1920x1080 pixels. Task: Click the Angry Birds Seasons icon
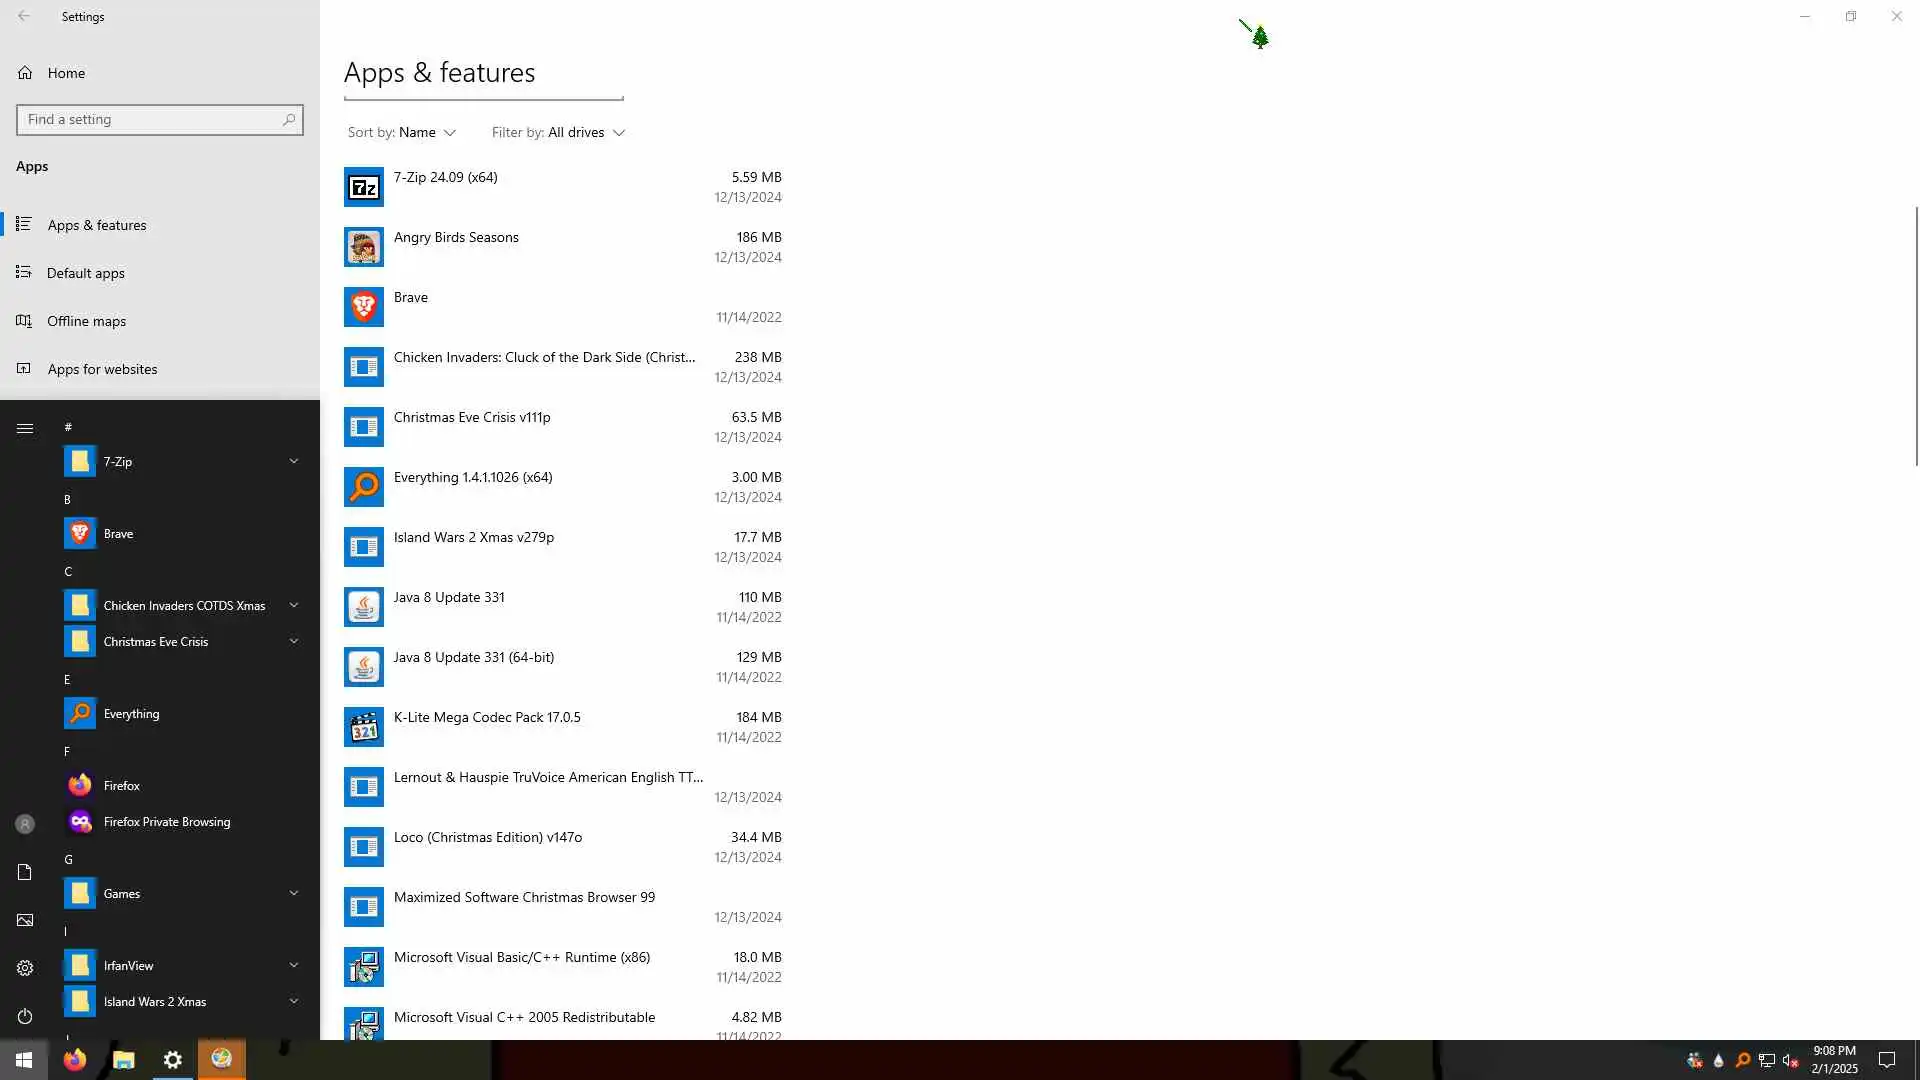(363, 247)
